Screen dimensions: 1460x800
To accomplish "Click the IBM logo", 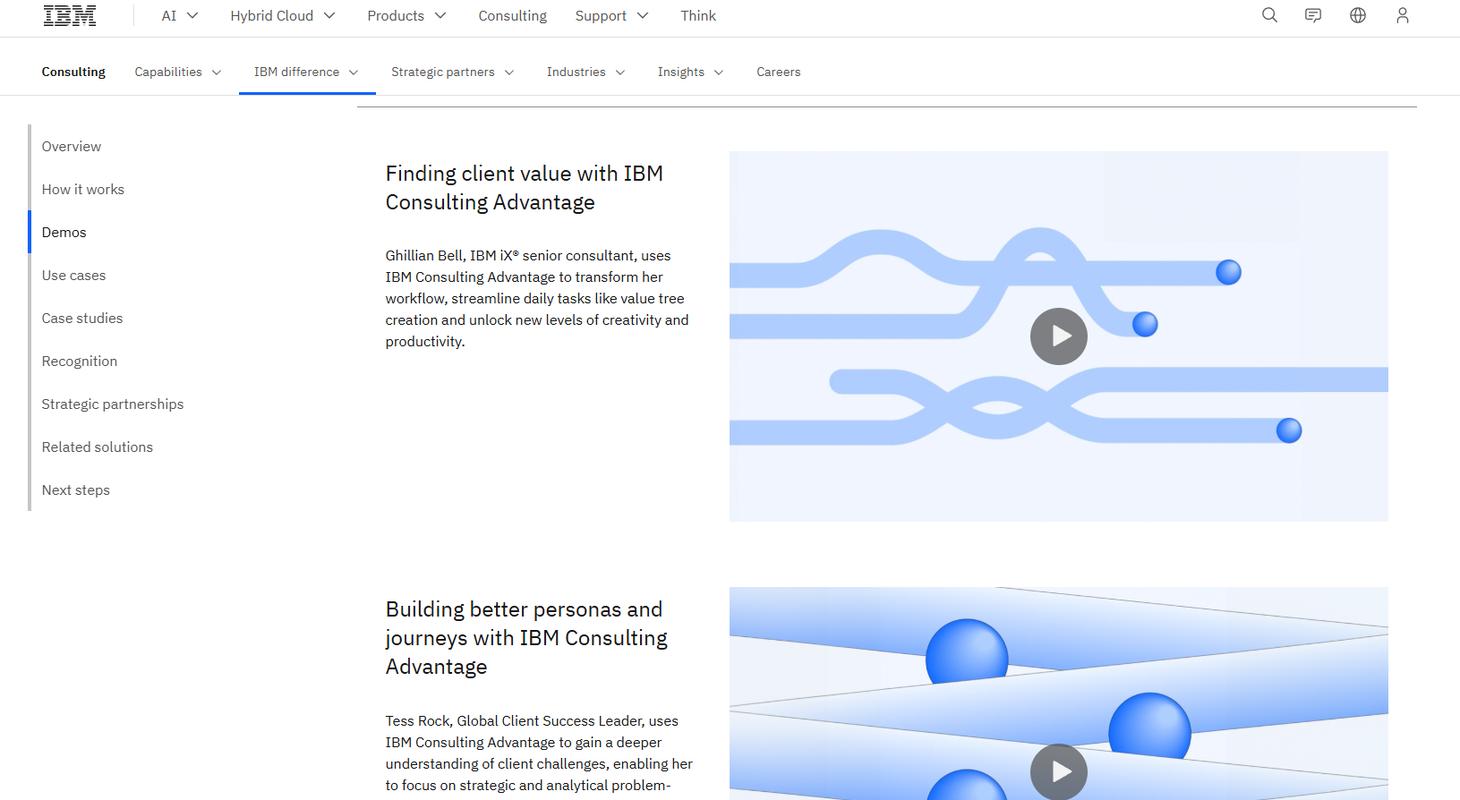I will 70,15.
